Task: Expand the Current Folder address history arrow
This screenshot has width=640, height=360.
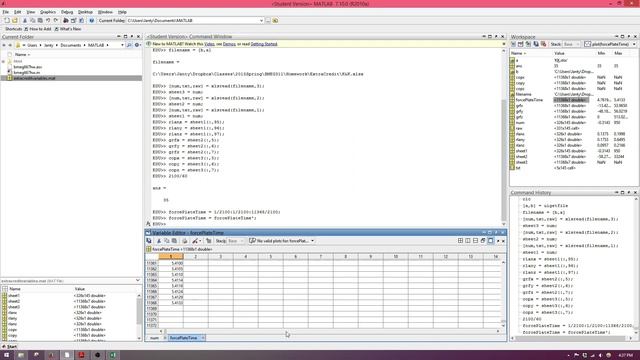Action: (x=122, y=45)
